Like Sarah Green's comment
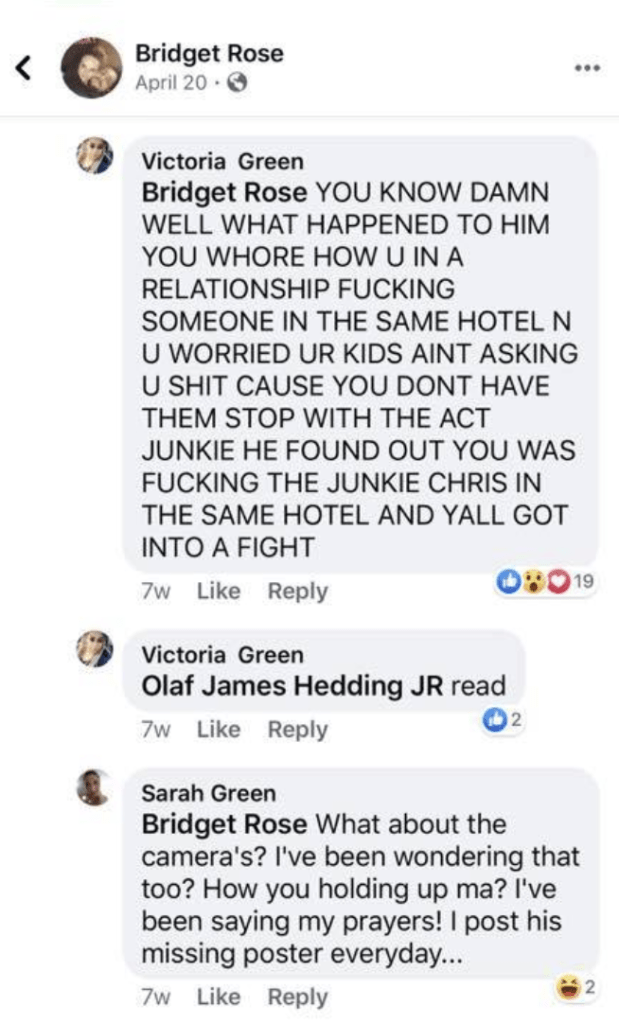The width and height of the screenshot is (619, 1024). [219, 997]
